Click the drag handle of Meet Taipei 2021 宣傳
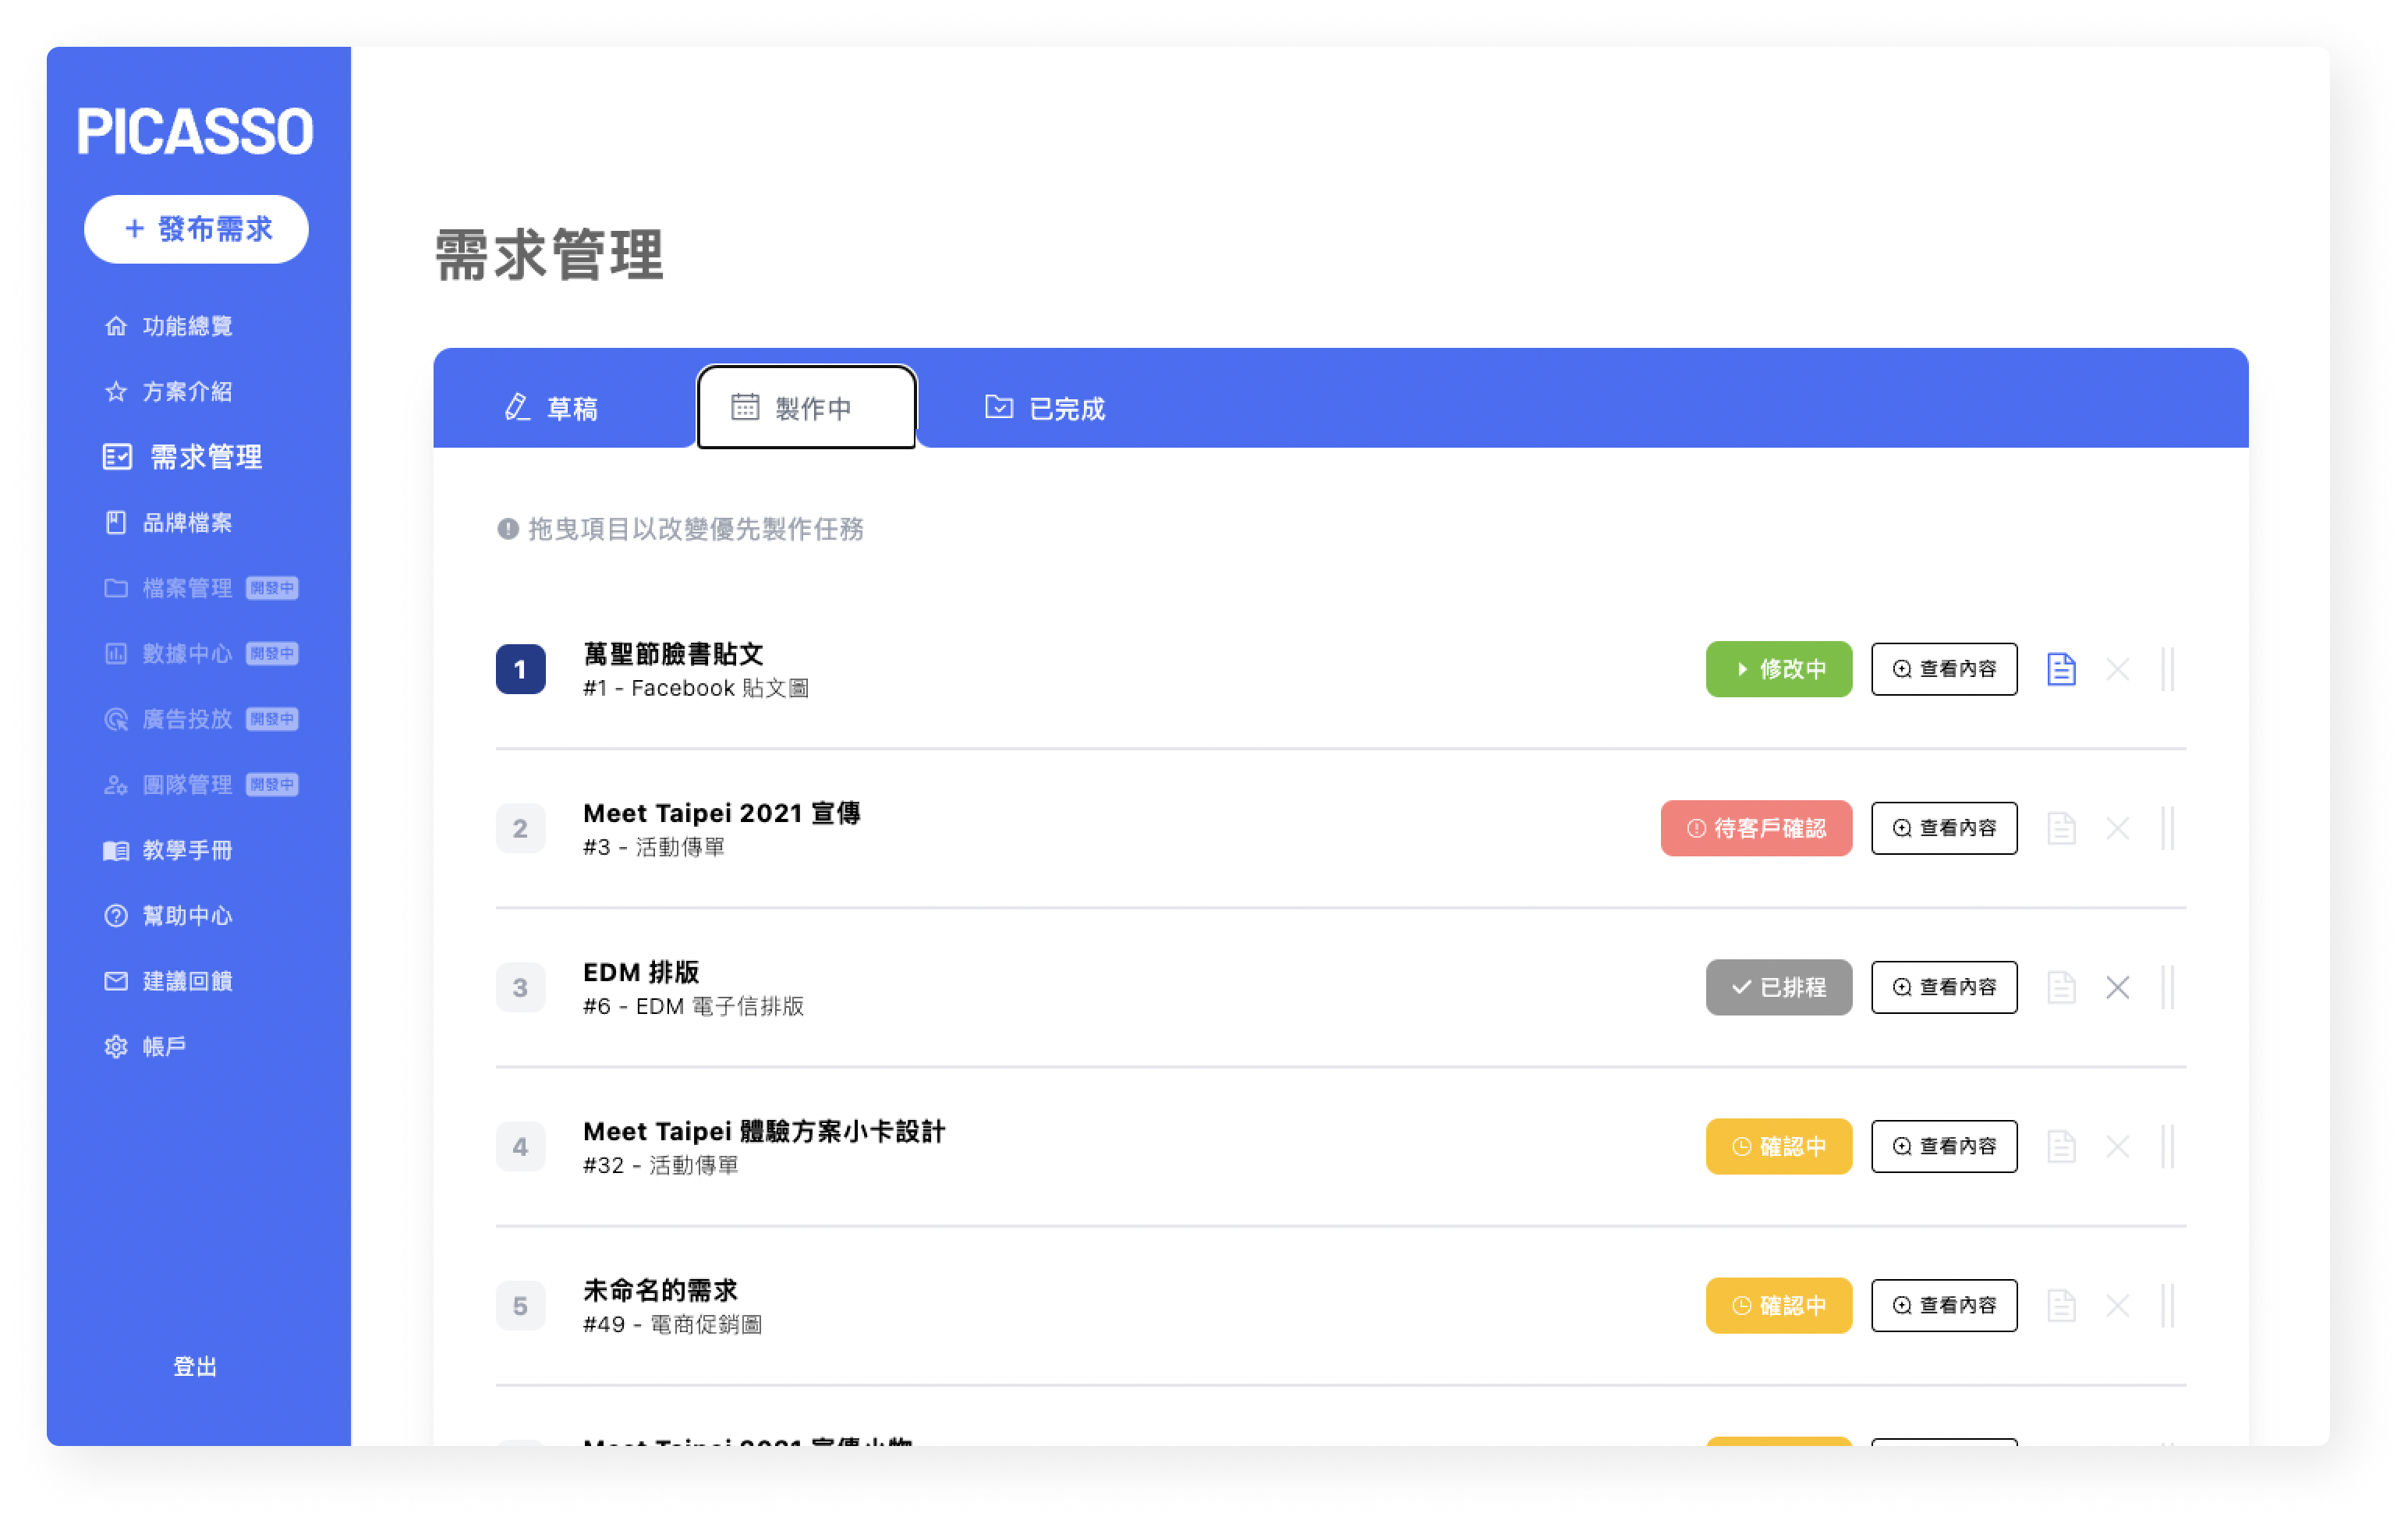 pos(2167,828)
